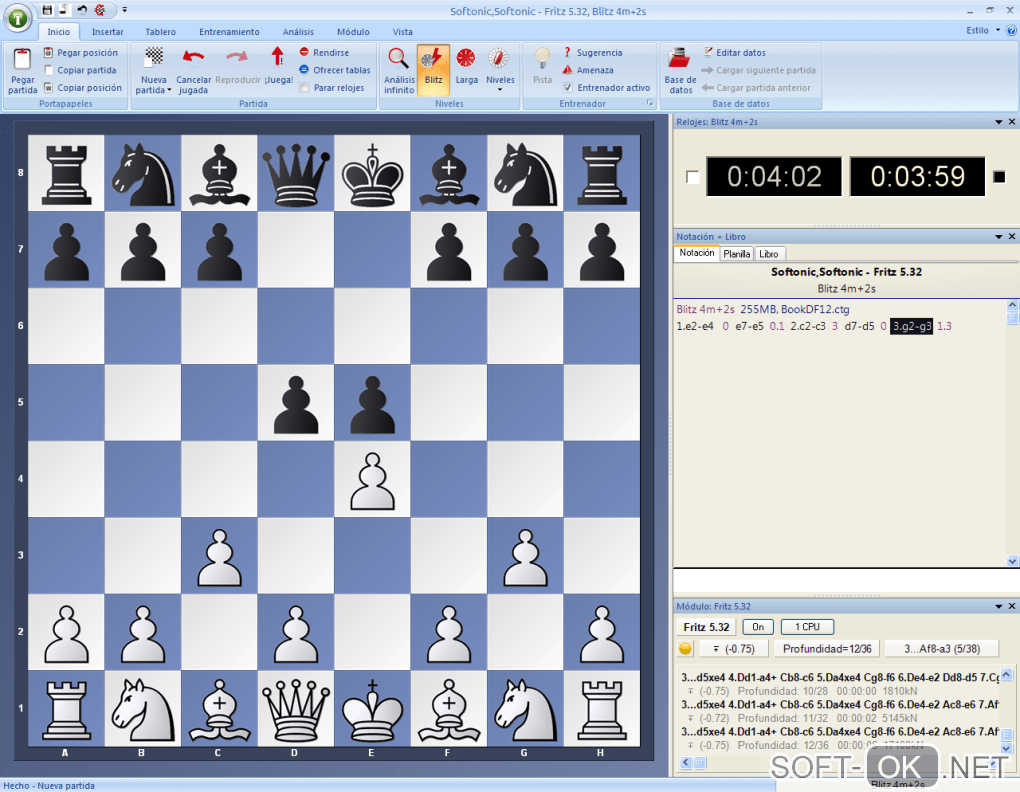
Task: Click the Sugerencia question mark icon
Action: (x=567, y=52)
